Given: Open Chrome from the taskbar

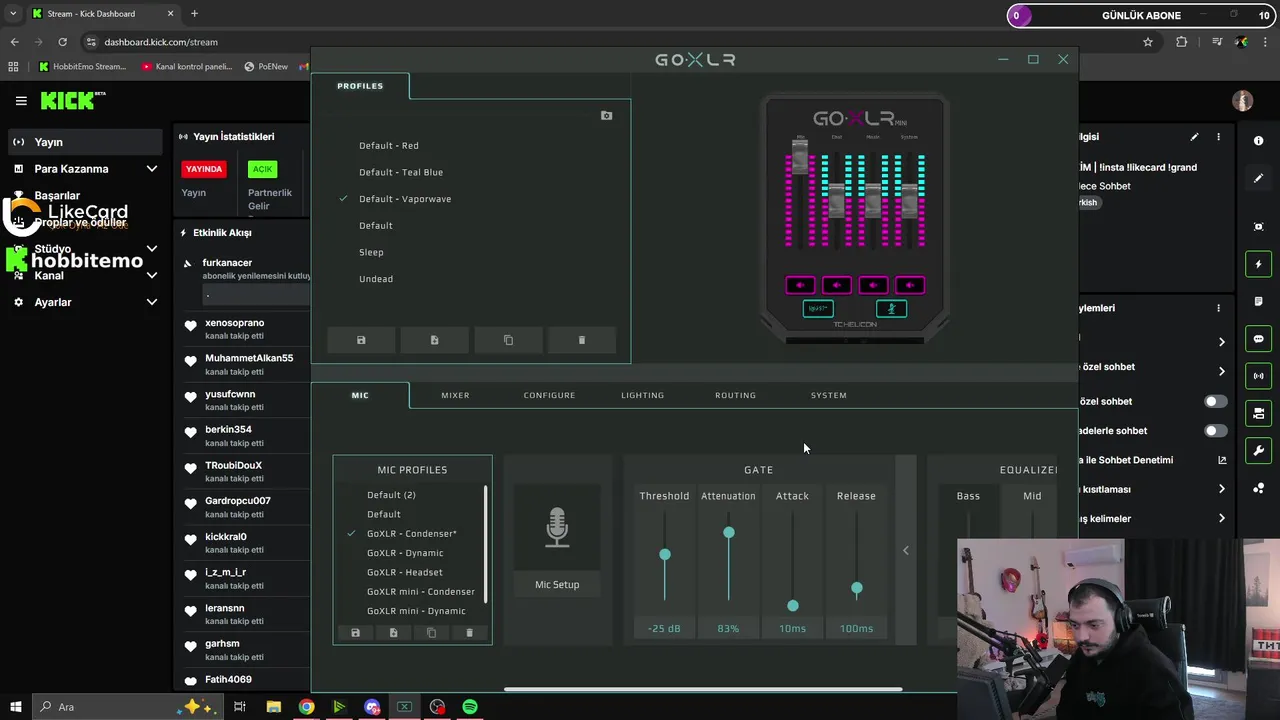Looking at the screenshot, I should tap(306, 707).
